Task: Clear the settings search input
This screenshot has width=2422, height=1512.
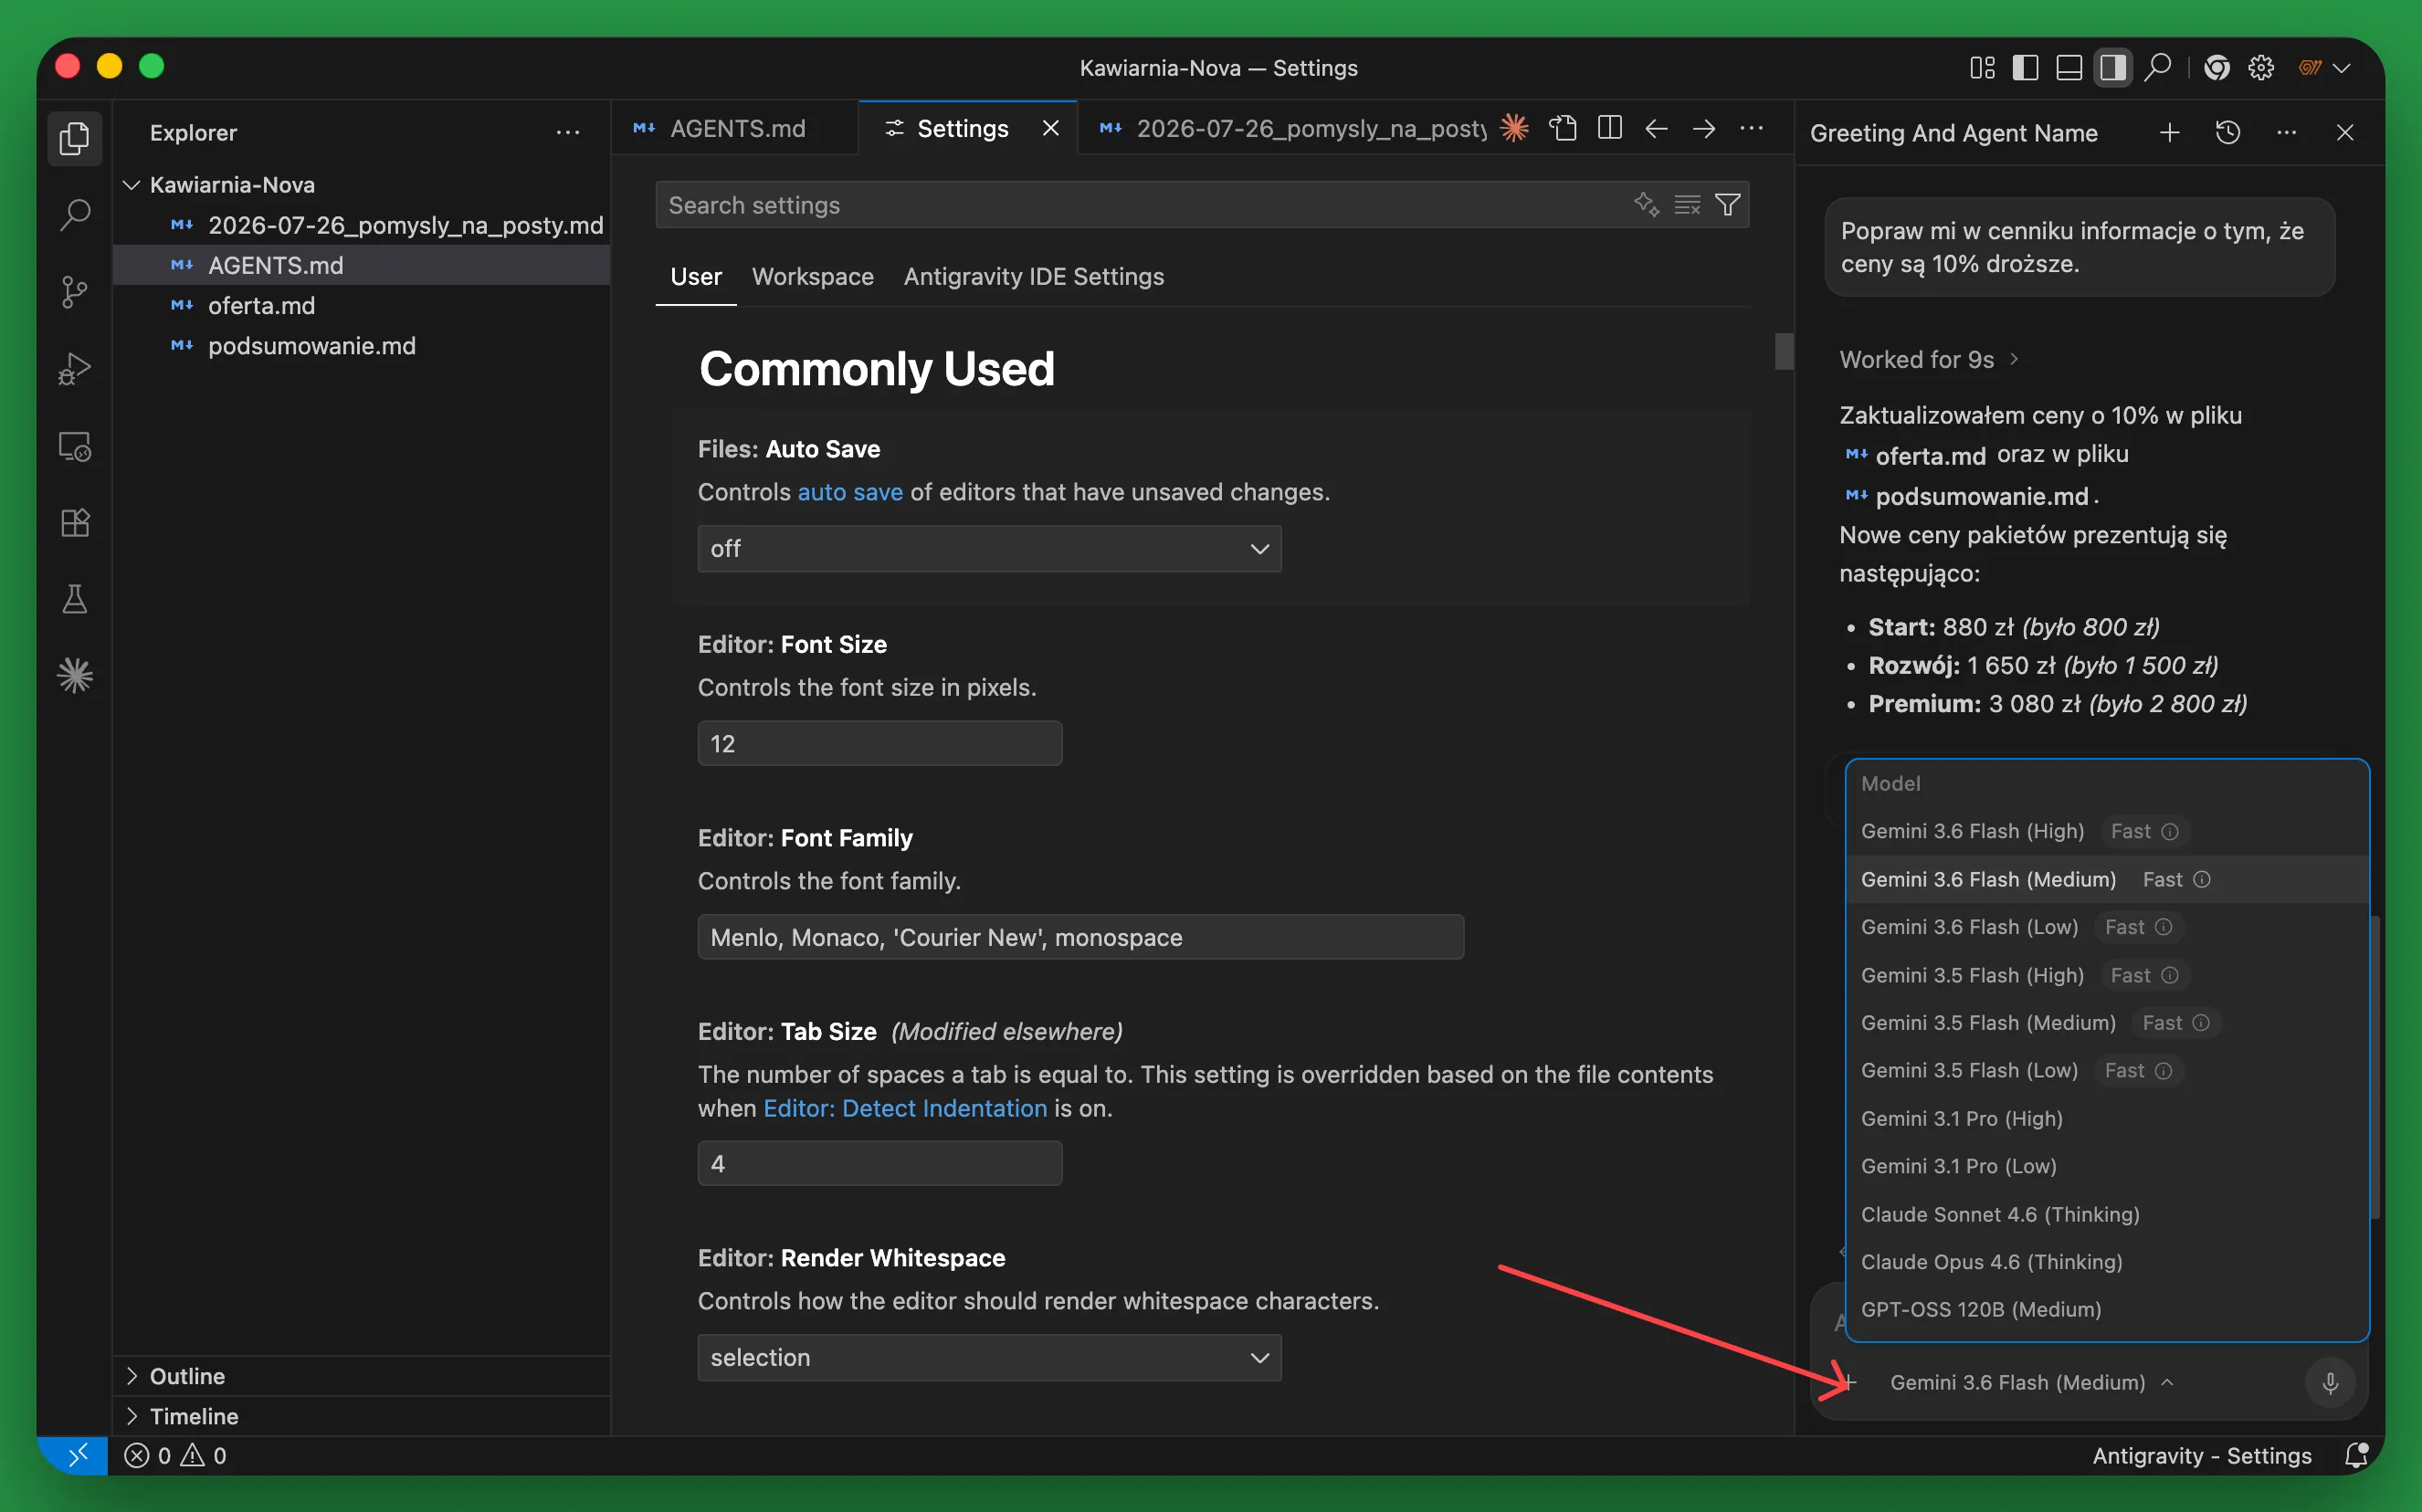Action: coord(1687,205)
